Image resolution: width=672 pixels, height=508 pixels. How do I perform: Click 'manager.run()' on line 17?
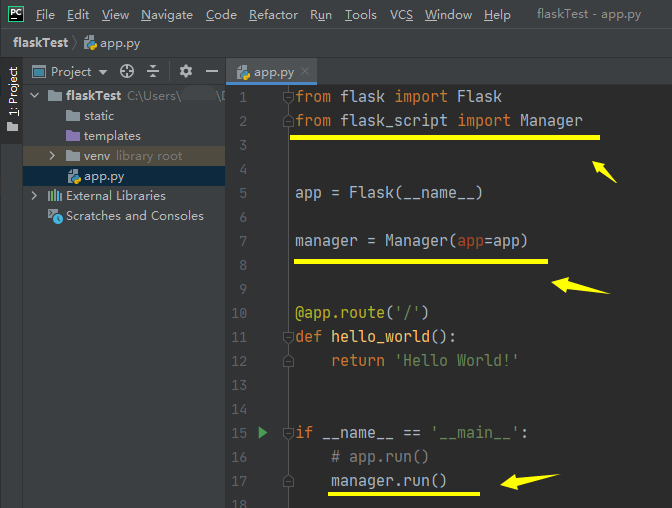tap(389, 481)
